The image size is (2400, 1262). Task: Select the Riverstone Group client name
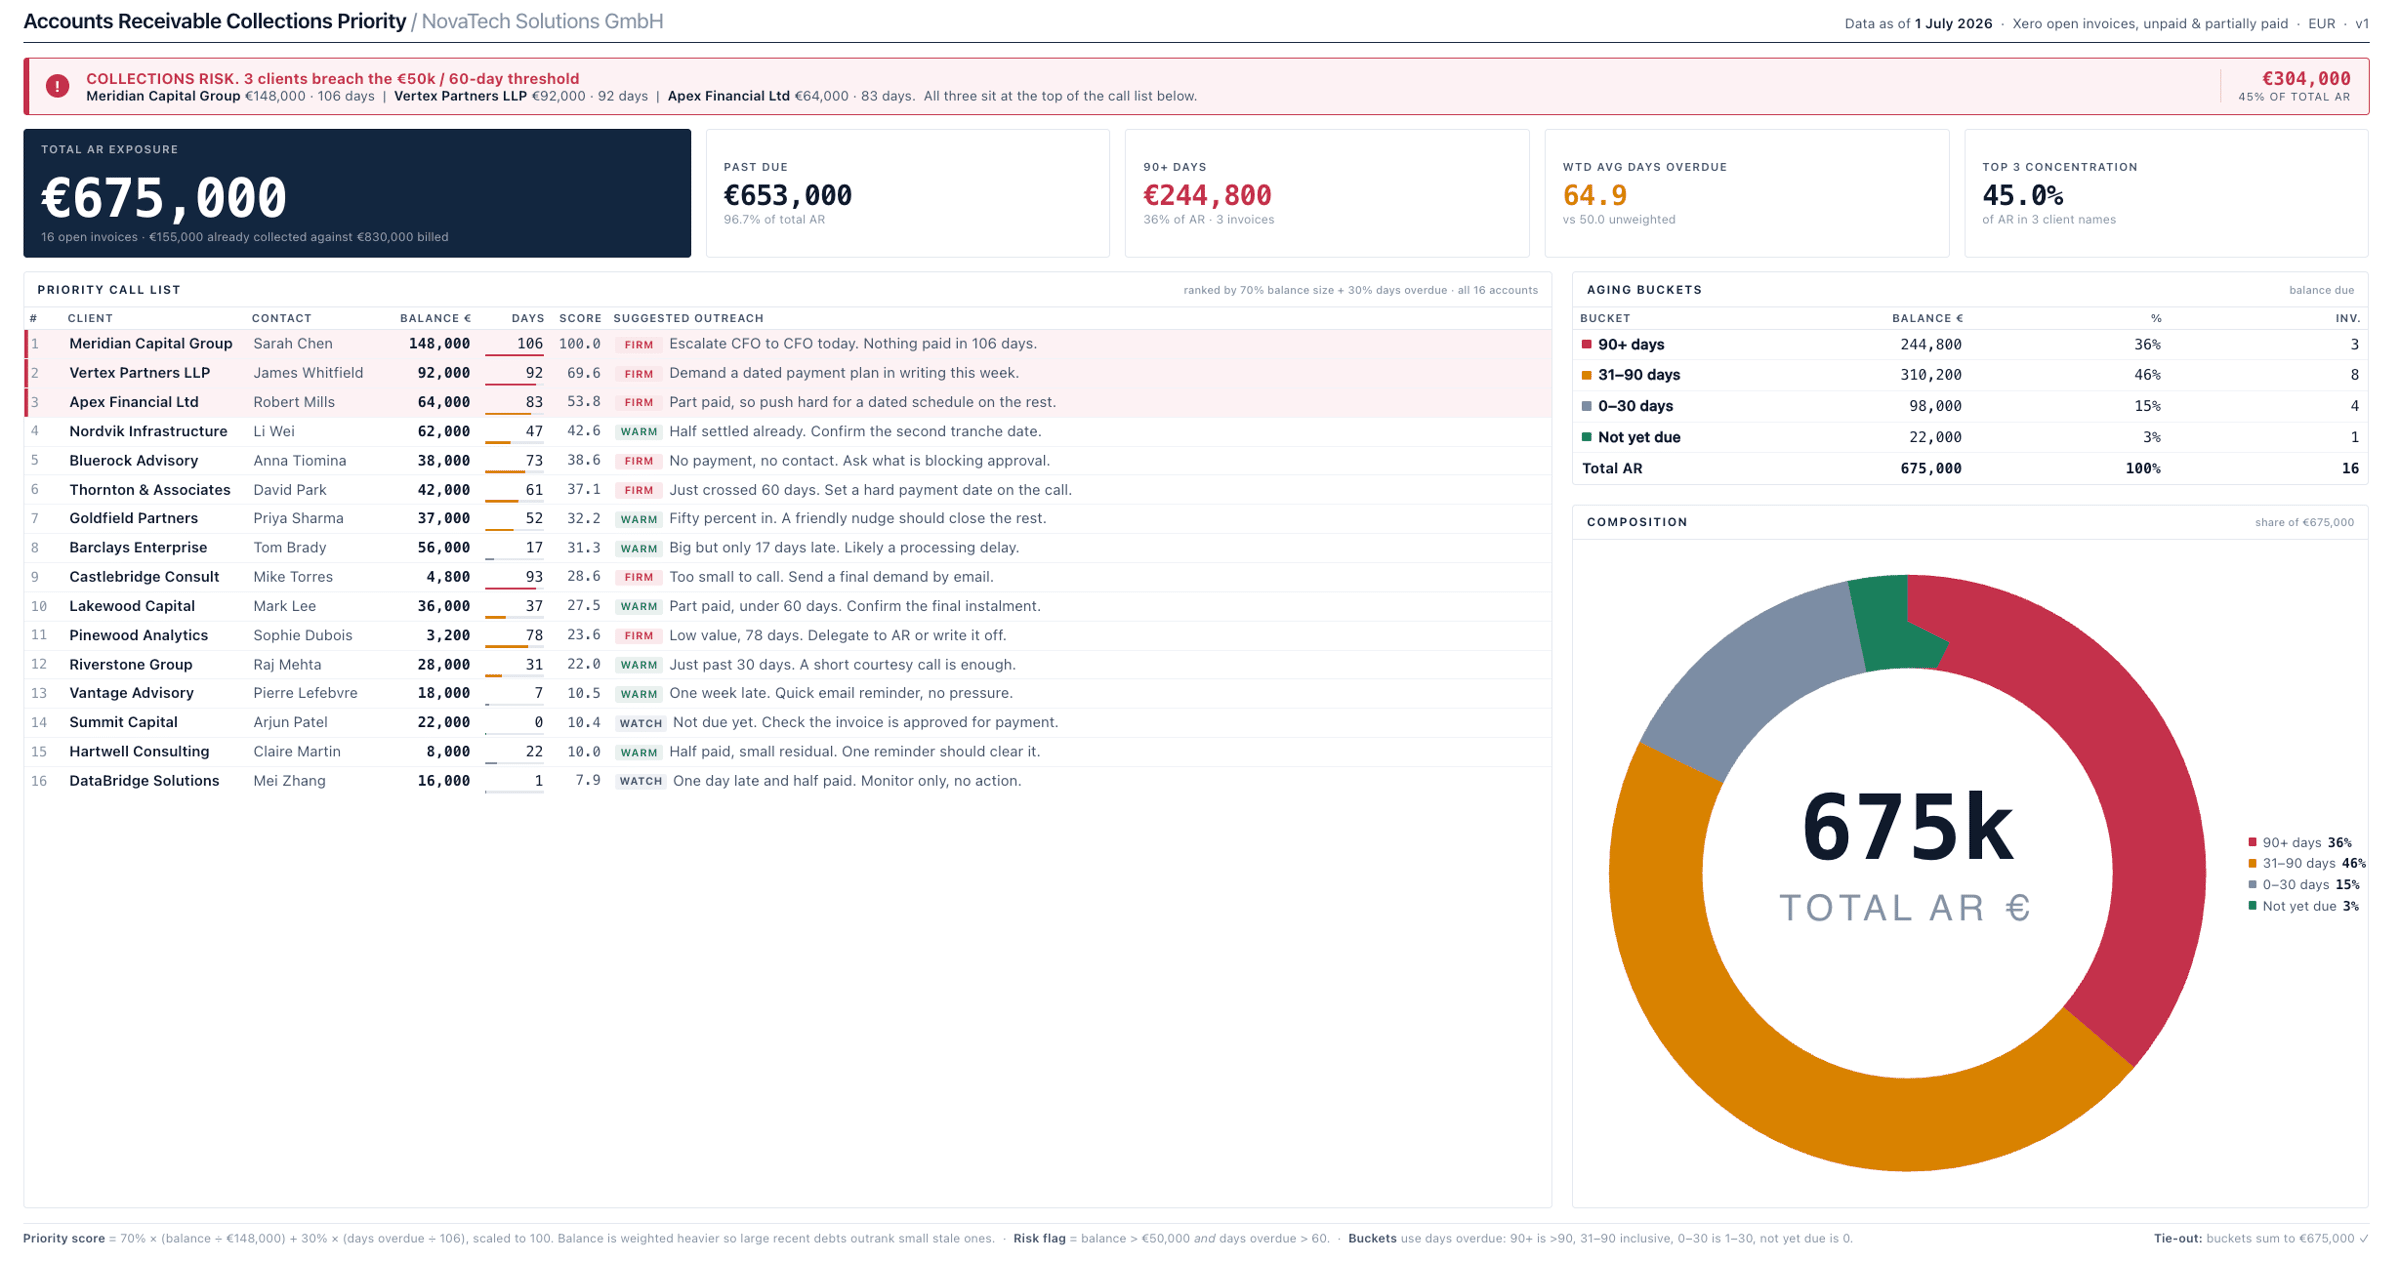point(131,664)
